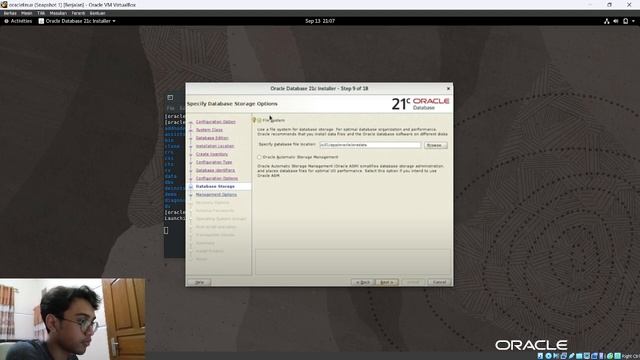Close the Oracle Database installer dialog

(x=448, y=89)
